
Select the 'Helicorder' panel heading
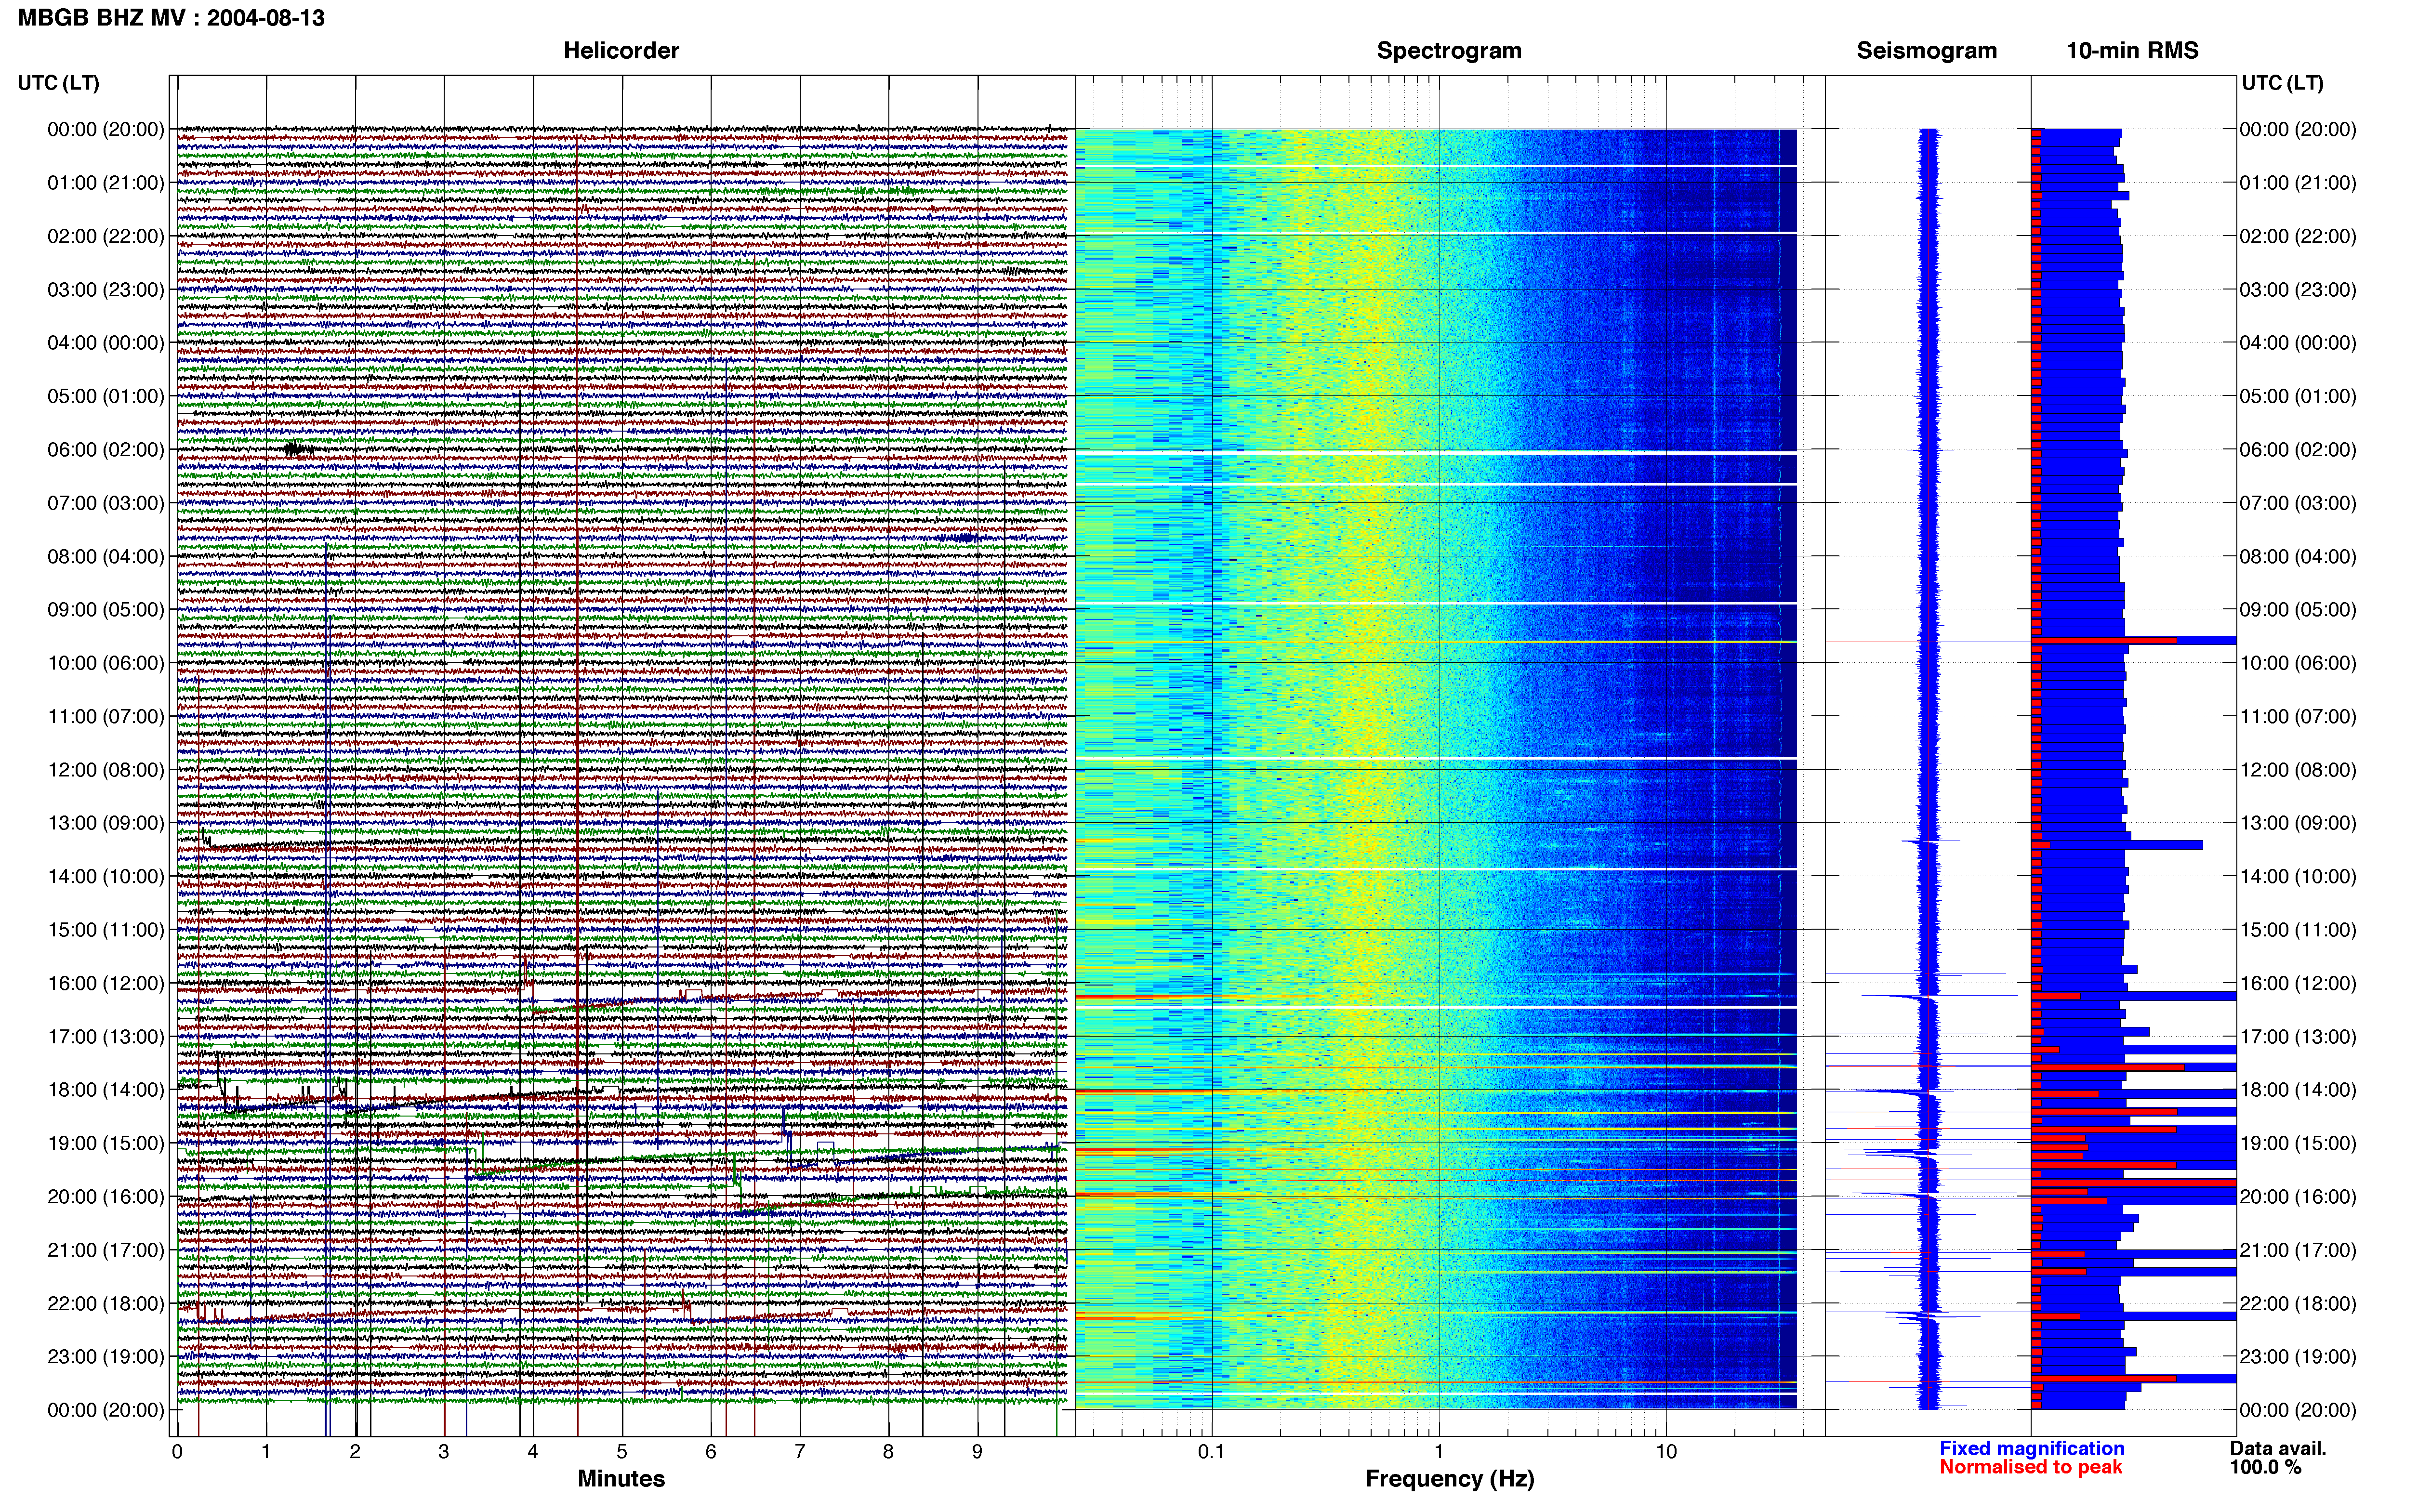[621, 51]
